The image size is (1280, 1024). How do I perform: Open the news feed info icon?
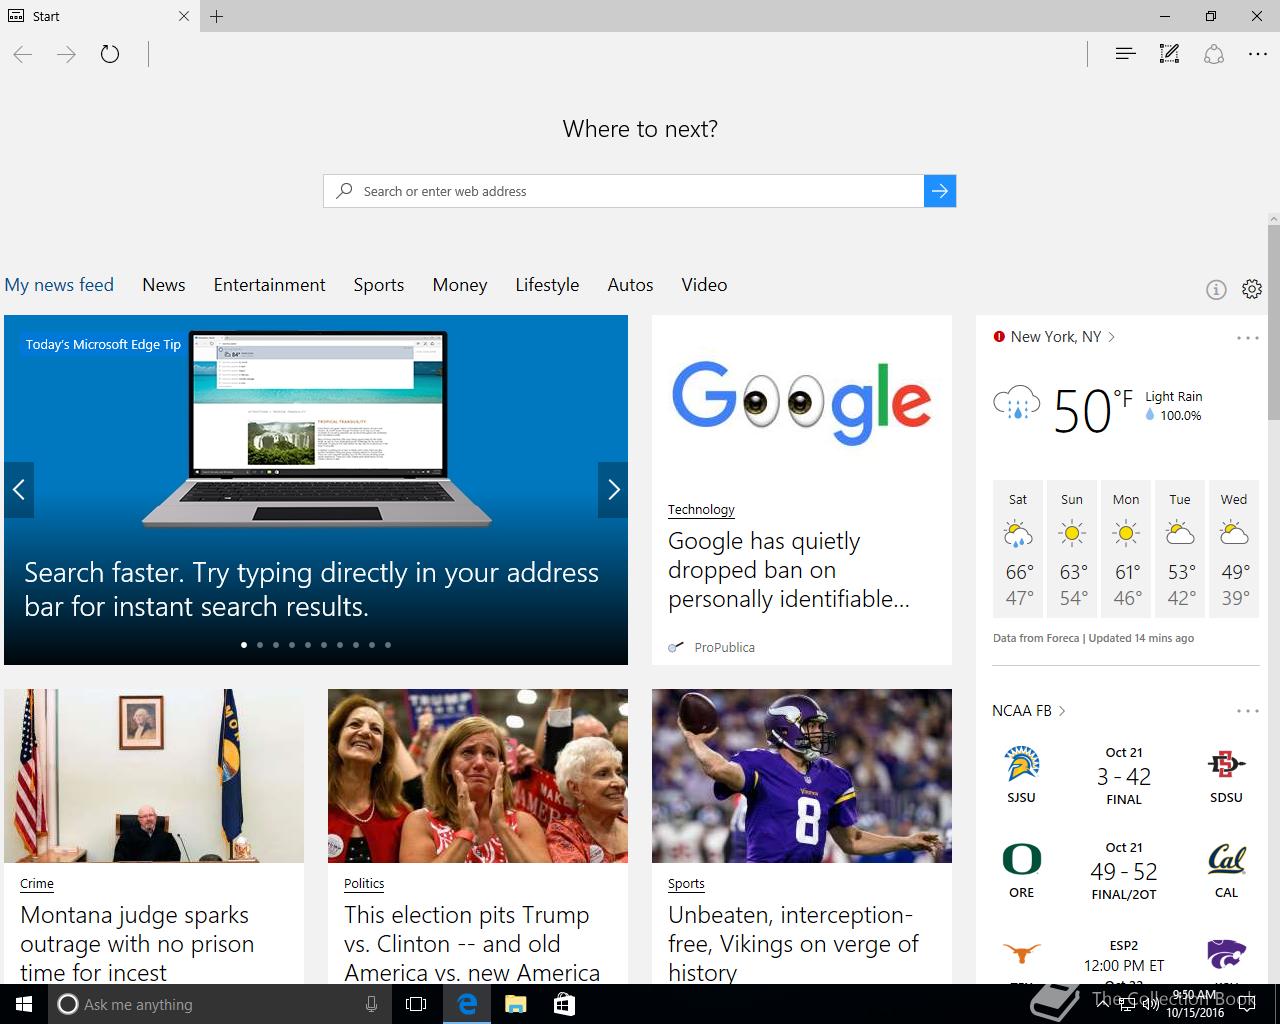point(1216,289)
